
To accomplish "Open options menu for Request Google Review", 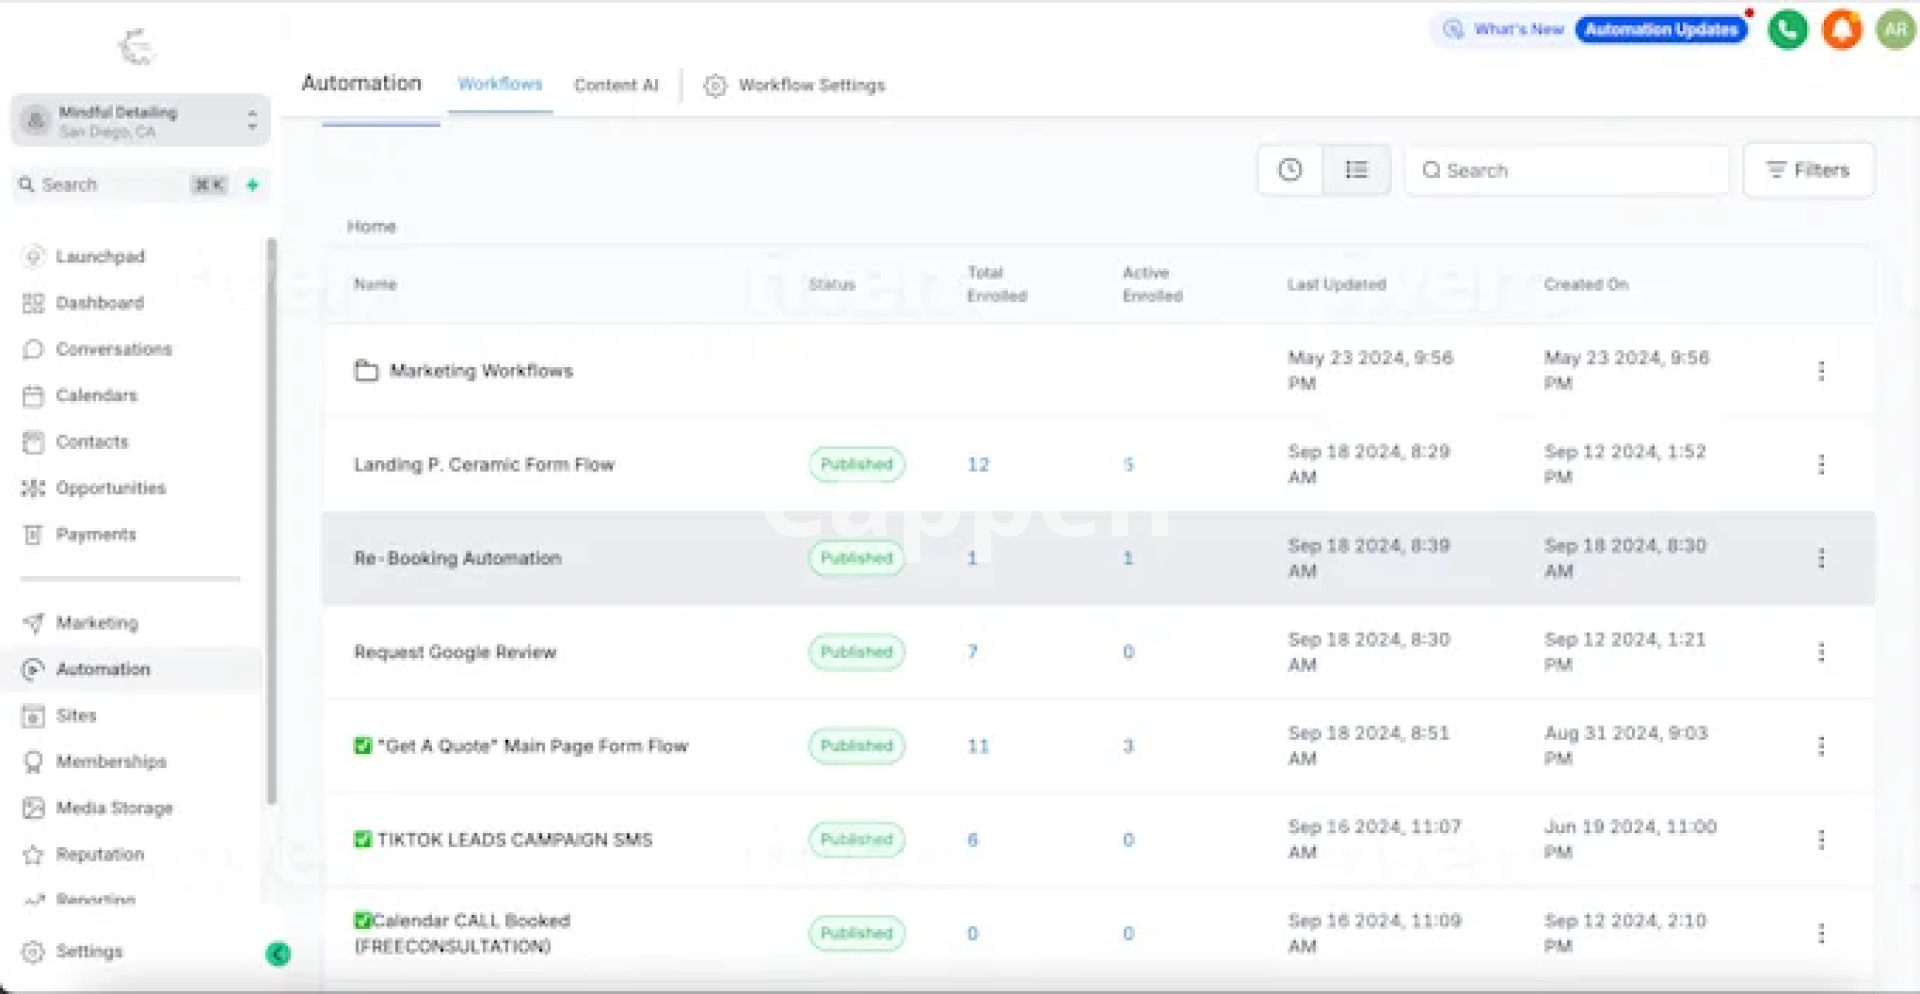I will pyautogui.click(x=1821, y=652).
